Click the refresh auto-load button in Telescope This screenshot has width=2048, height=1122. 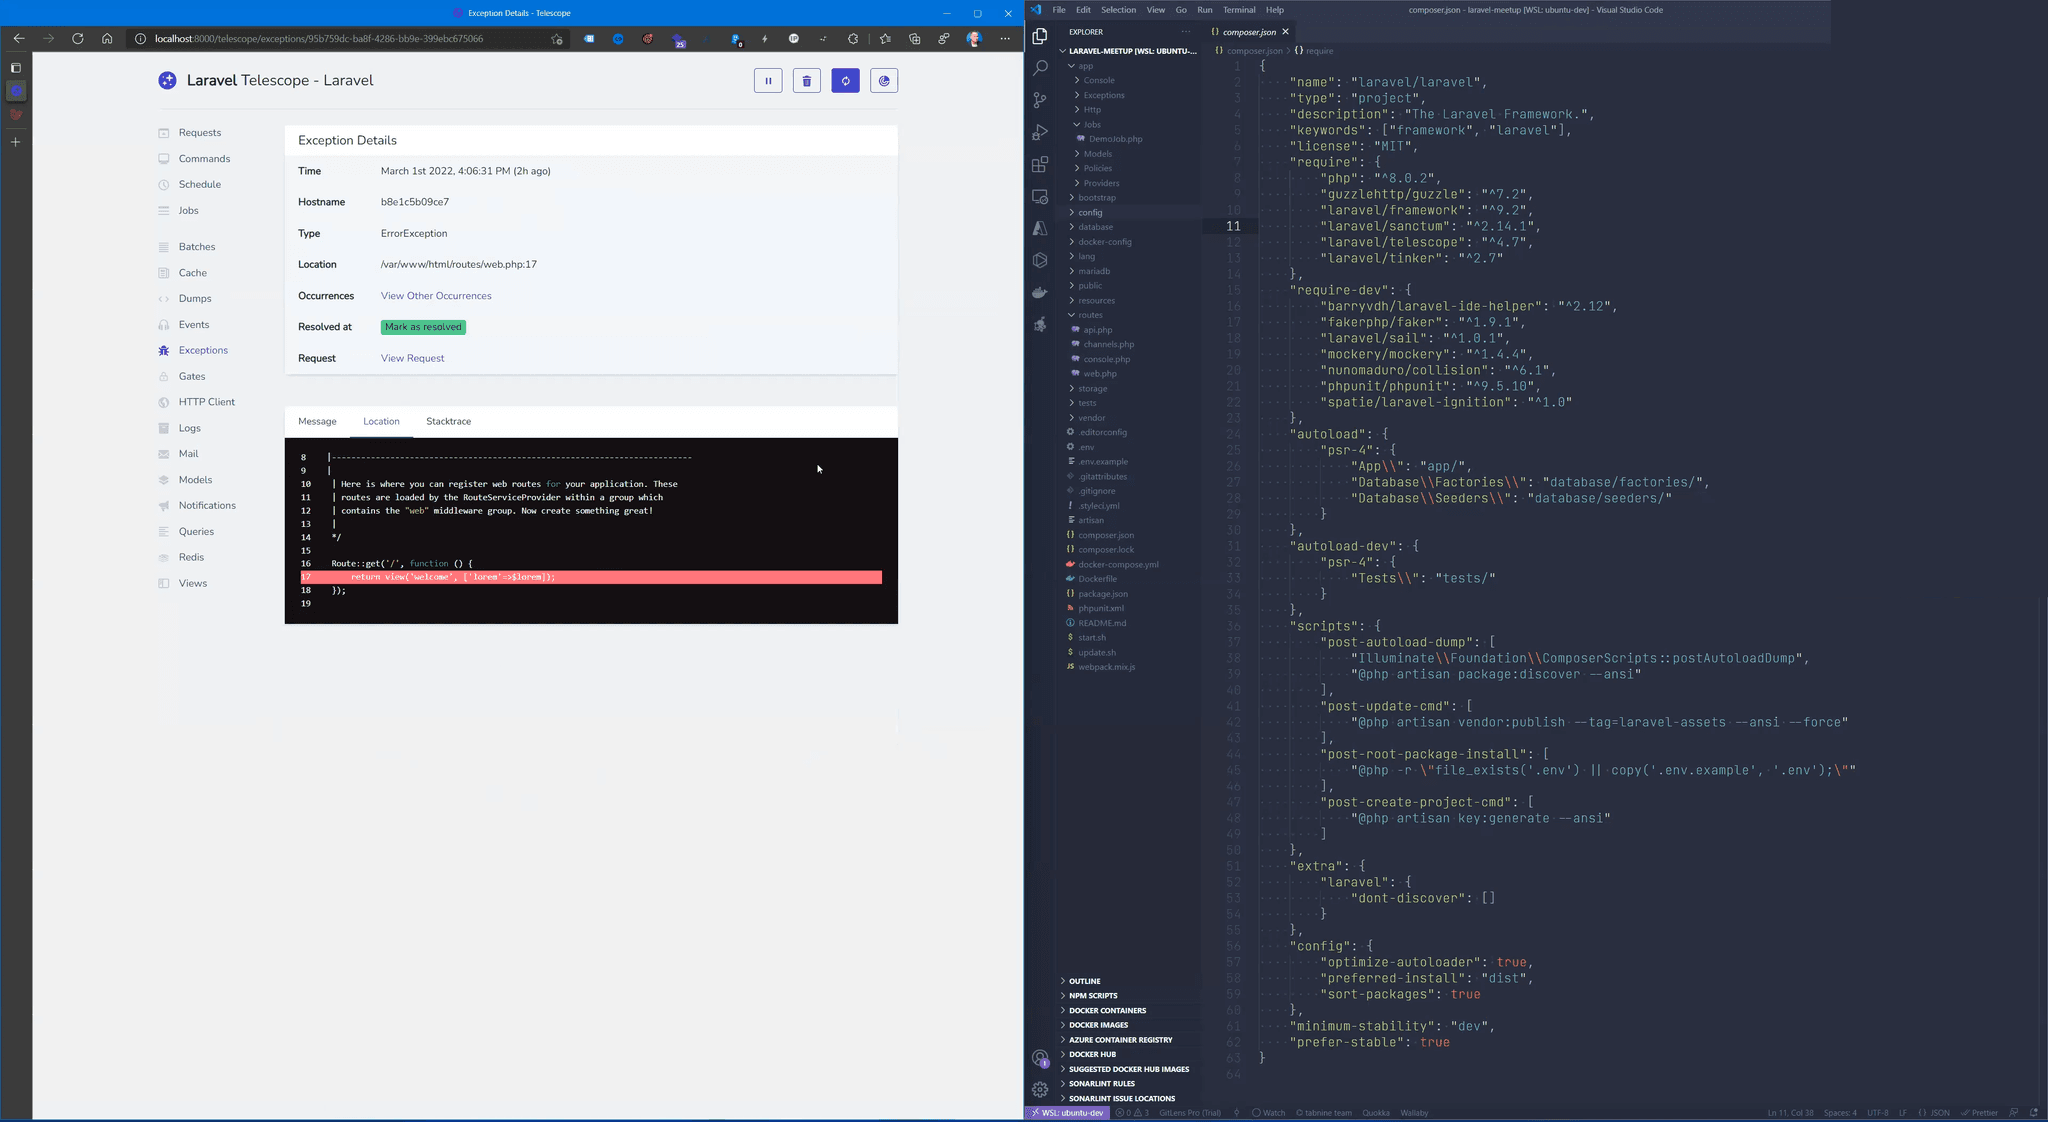coord(846,81)
